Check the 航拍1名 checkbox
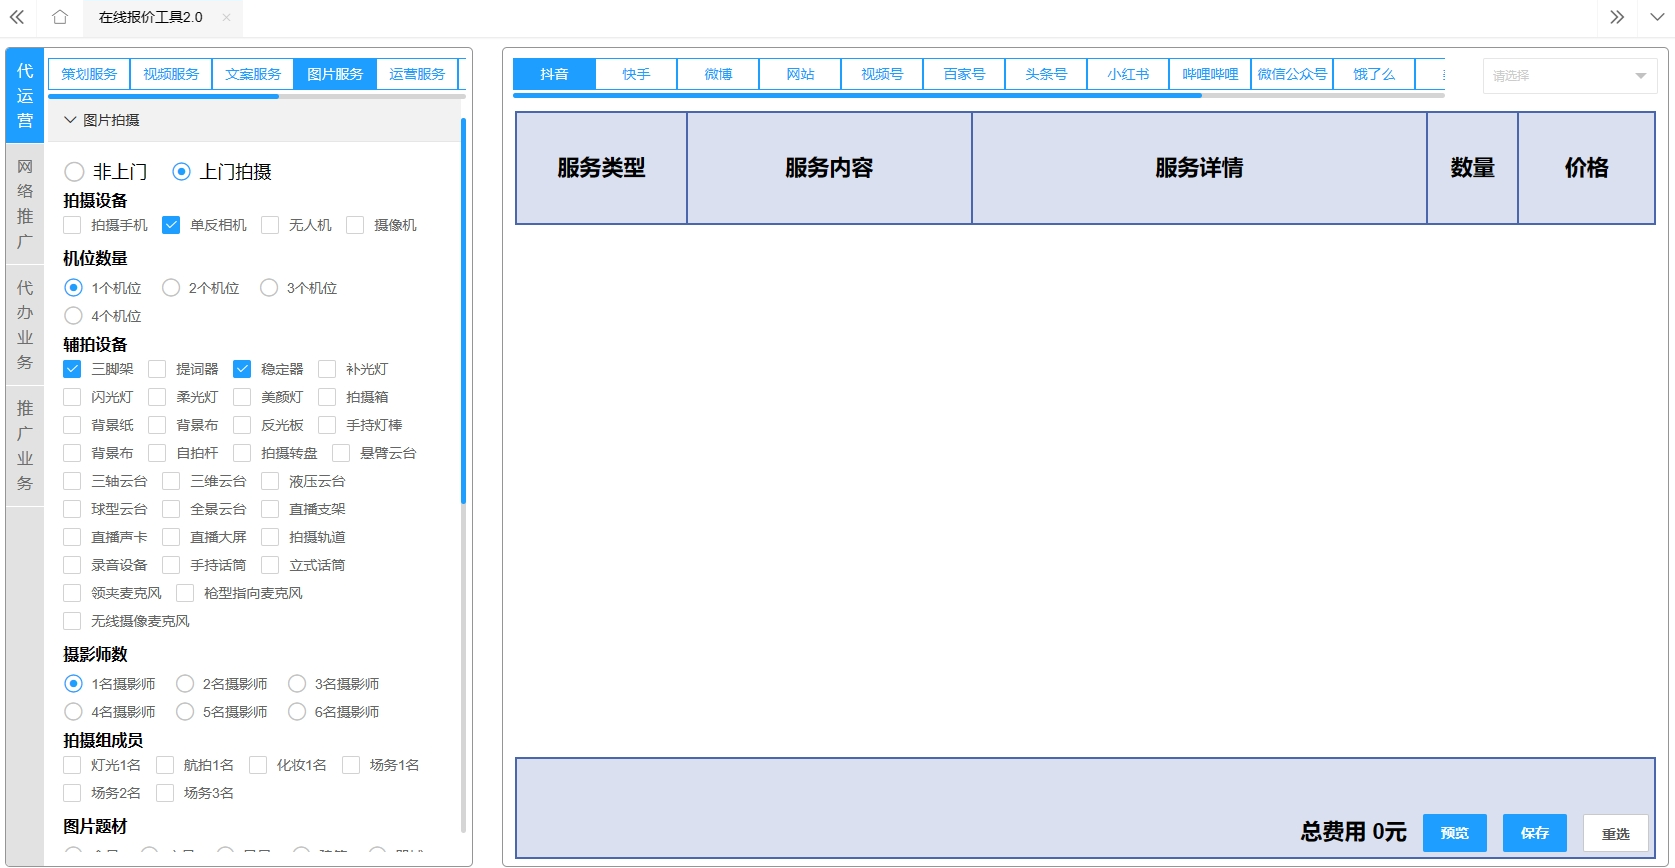This screenshot has width=1675, height=868. 165,765
